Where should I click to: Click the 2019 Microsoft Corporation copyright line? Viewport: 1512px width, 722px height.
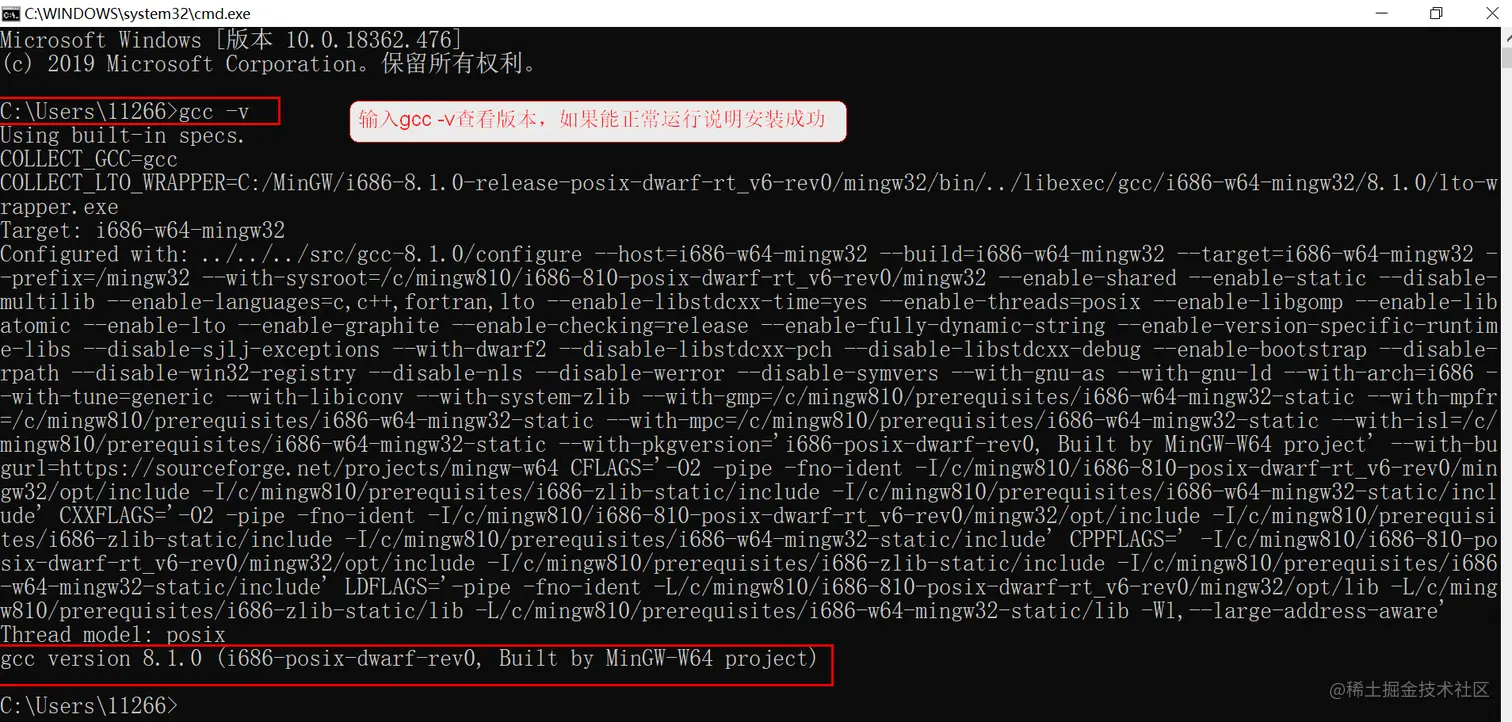pyautogui.click(x=270, y=64)
